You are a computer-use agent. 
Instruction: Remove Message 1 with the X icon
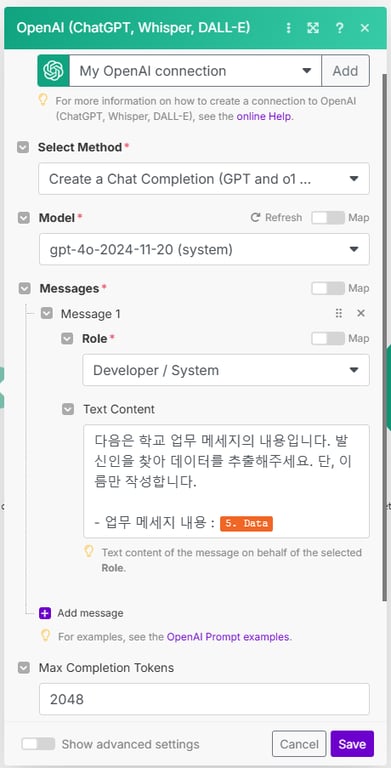(361, 313)
